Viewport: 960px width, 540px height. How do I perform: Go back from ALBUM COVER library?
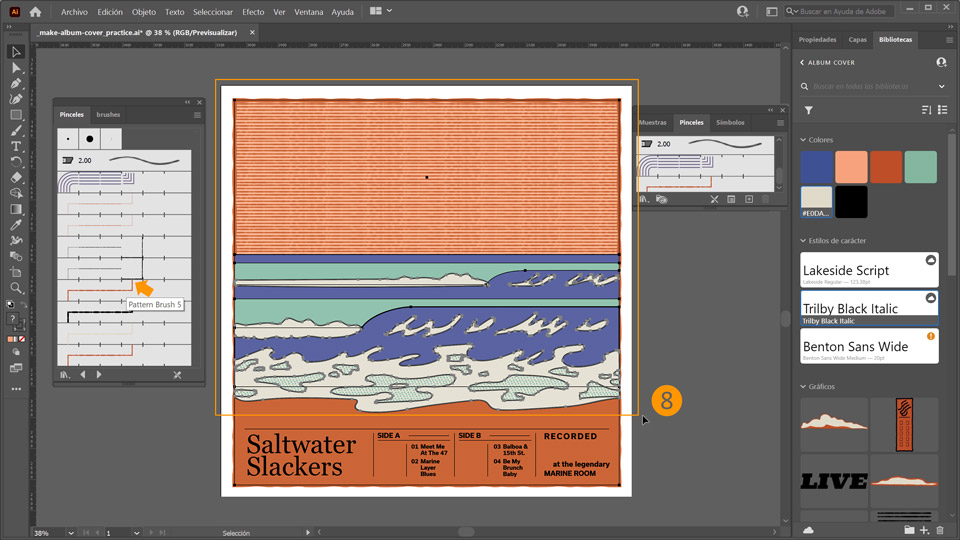(803, 62)
